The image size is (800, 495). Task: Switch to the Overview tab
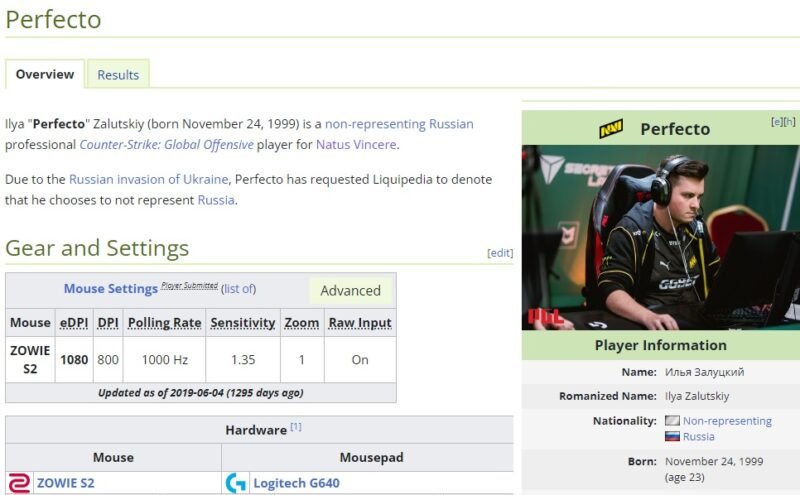click(45, 74)
